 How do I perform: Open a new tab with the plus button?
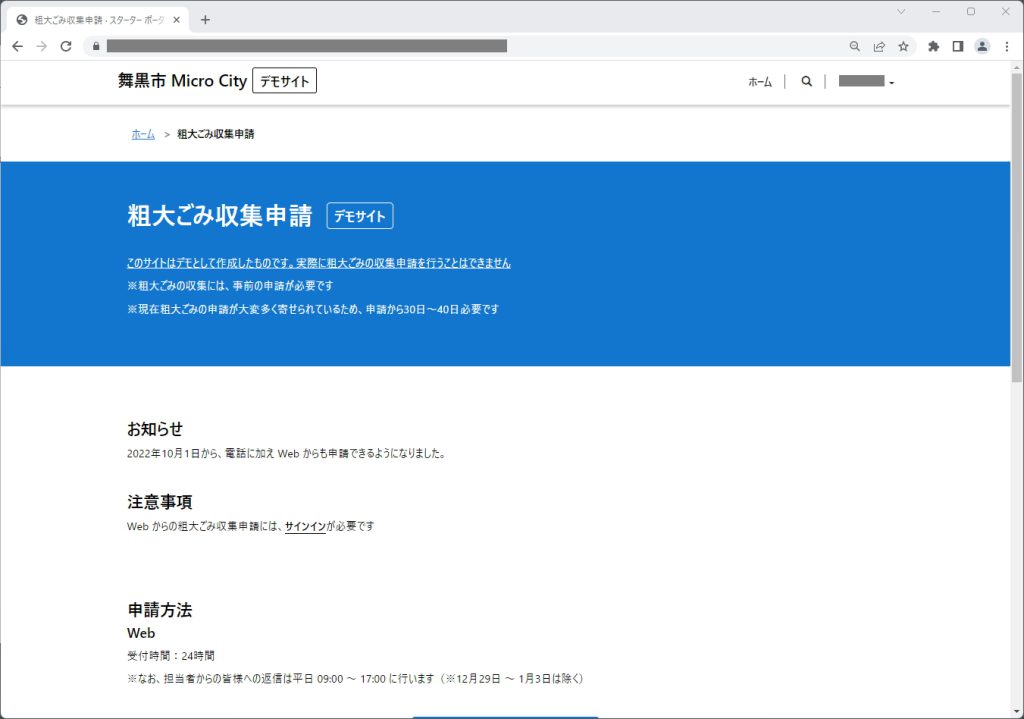pos(205,19)
